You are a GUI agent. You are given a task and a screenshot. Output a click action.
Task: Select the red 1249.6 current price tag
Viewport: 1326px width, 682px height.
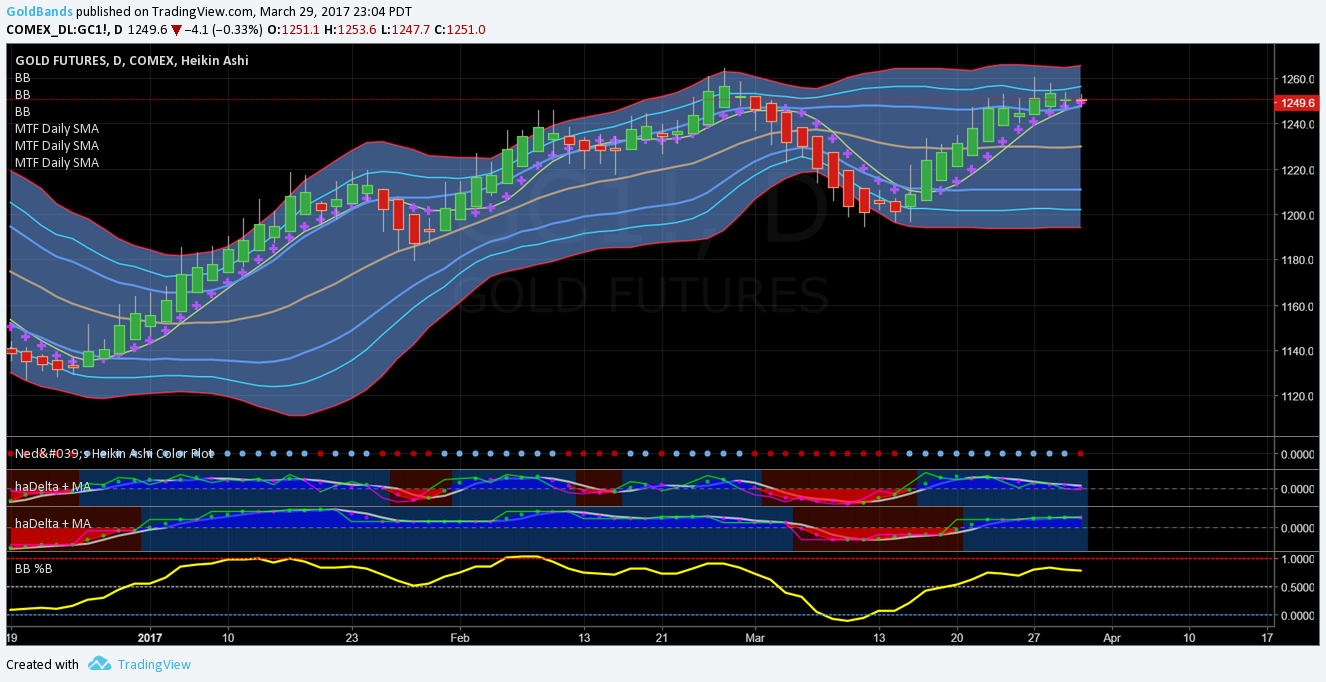[x=1296, y=102]
